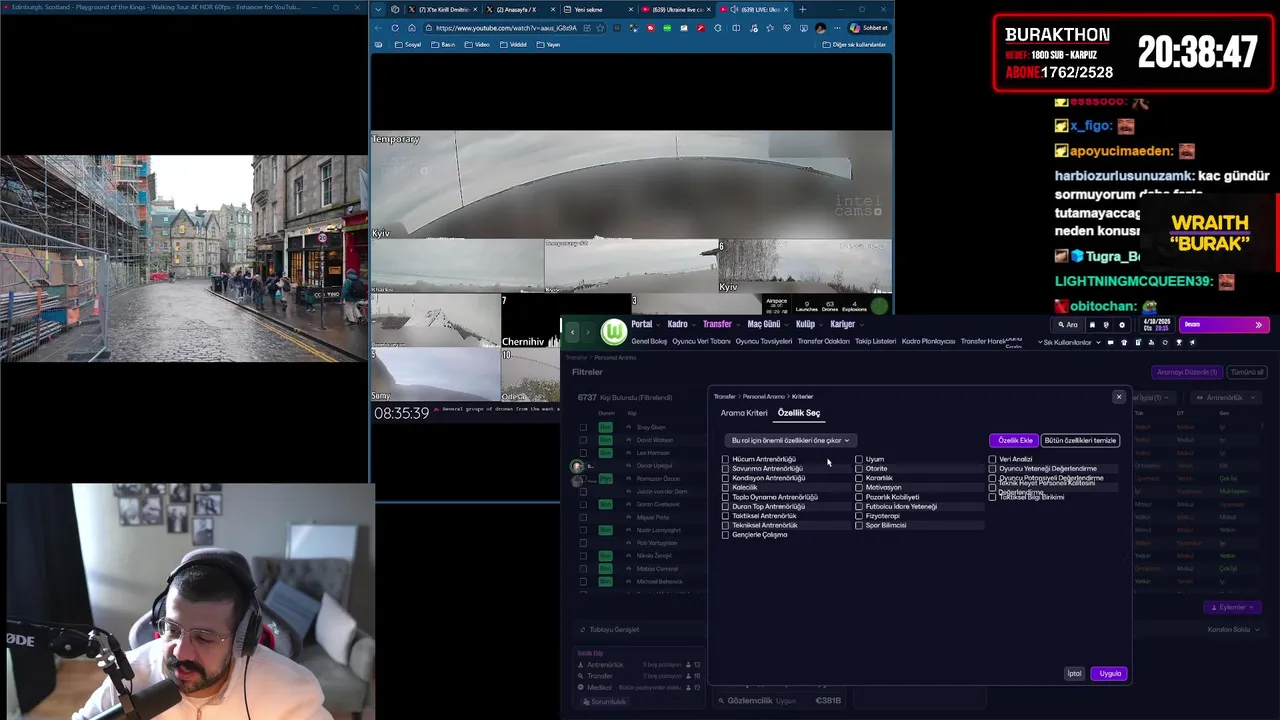The width and height of the screenshot is (1280, 720).
Task: Click the Uygula button
Action: (x=1110, y=673)
